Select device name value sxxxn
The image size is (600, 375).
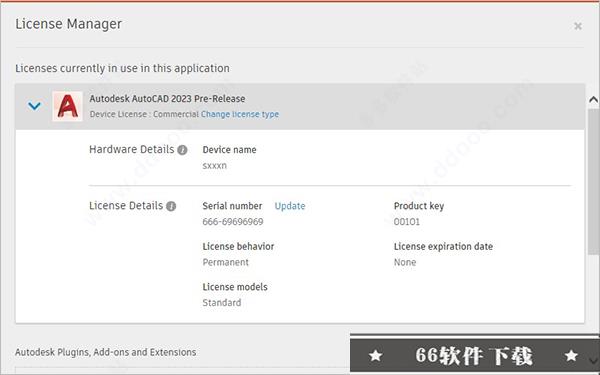pyautogui.click(x=214, y=166)
